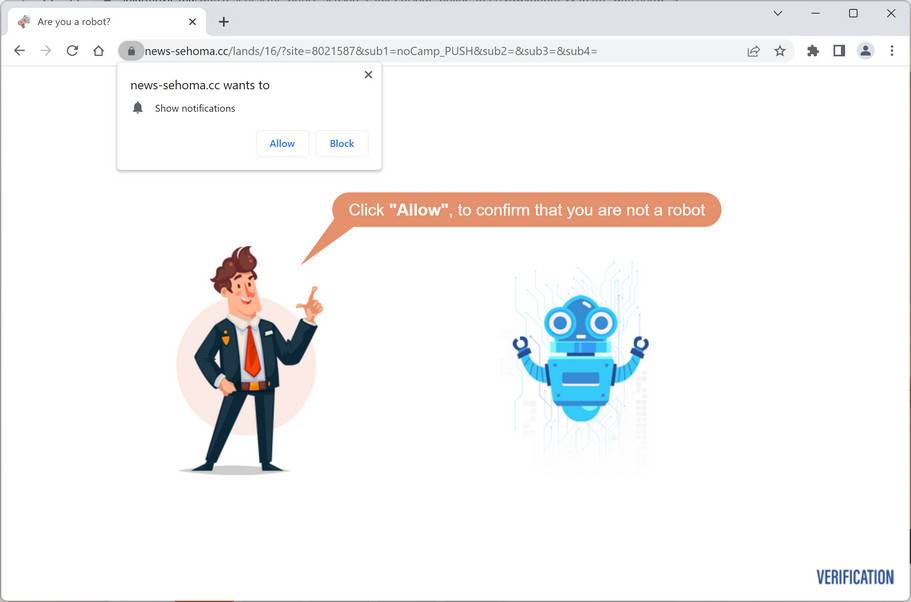This screenshot has width=911, height=602.
Task: Click the VERIFICATION text at page corner
Action: click(855, 577)
